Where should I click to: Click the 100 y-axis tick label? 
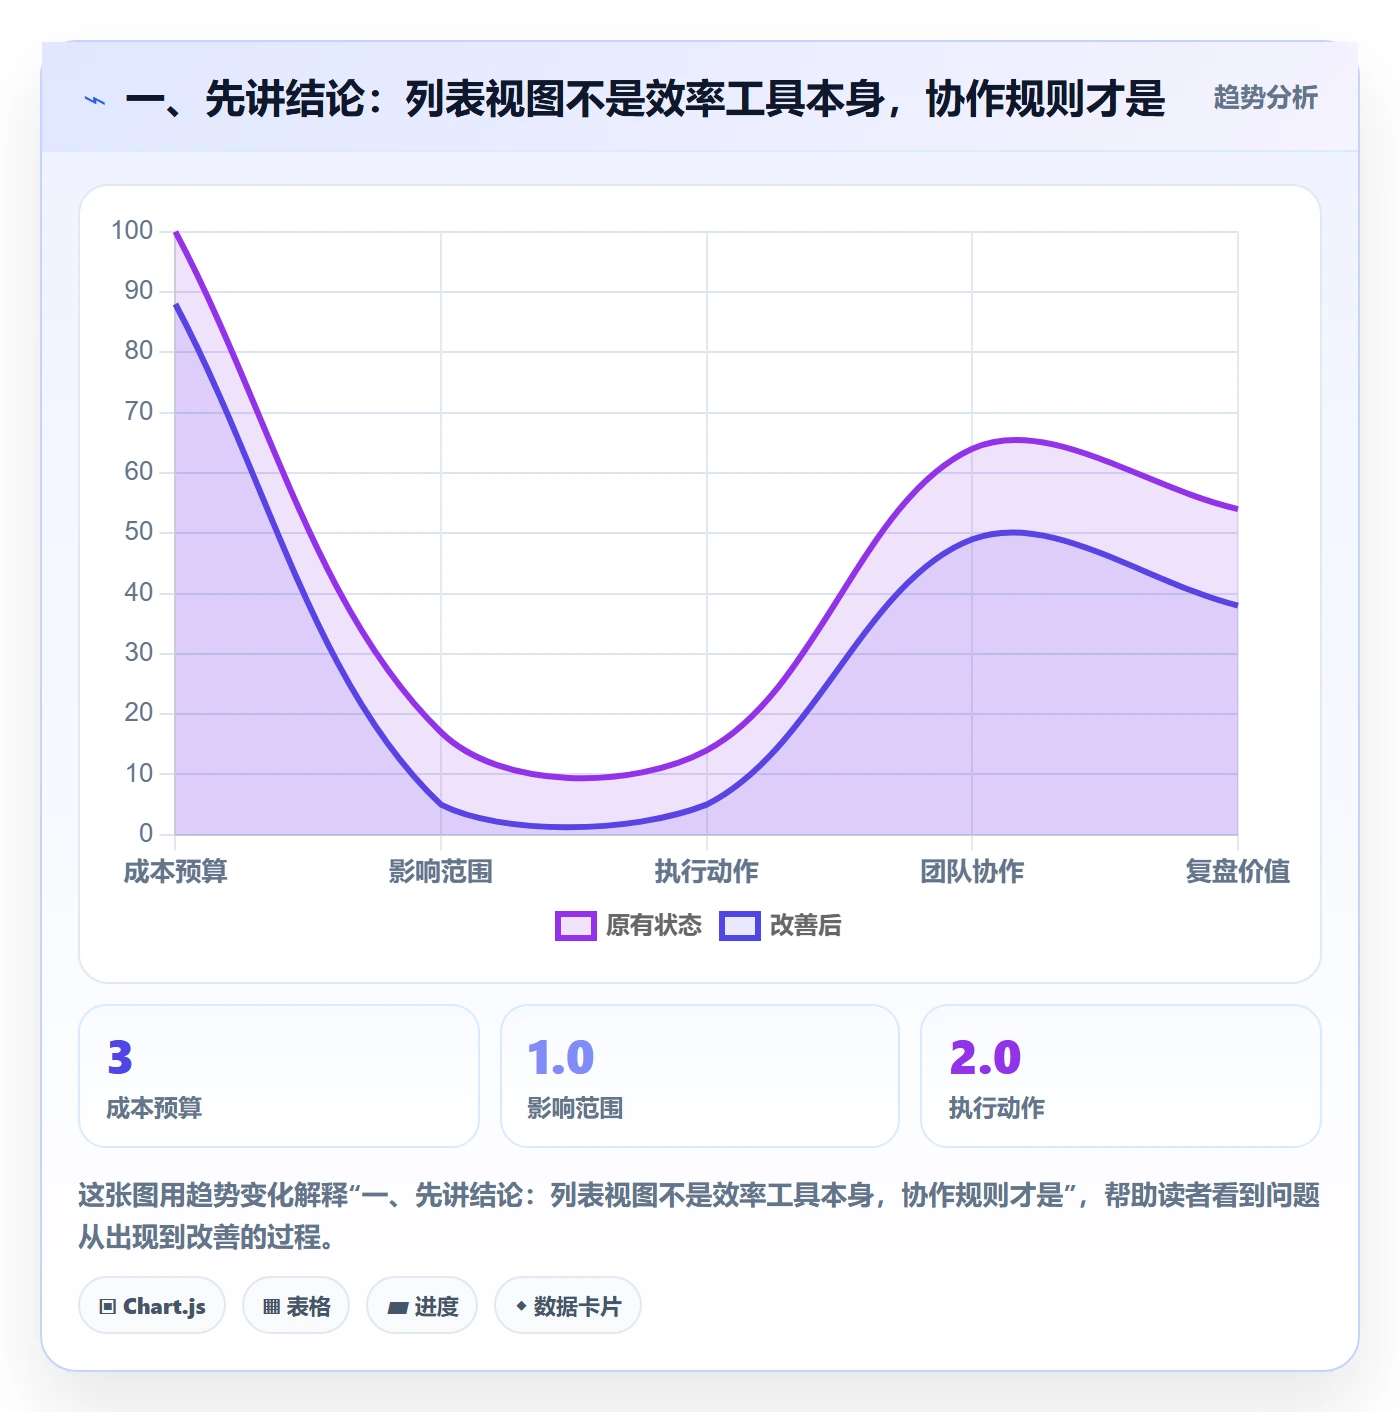point(132,231)
